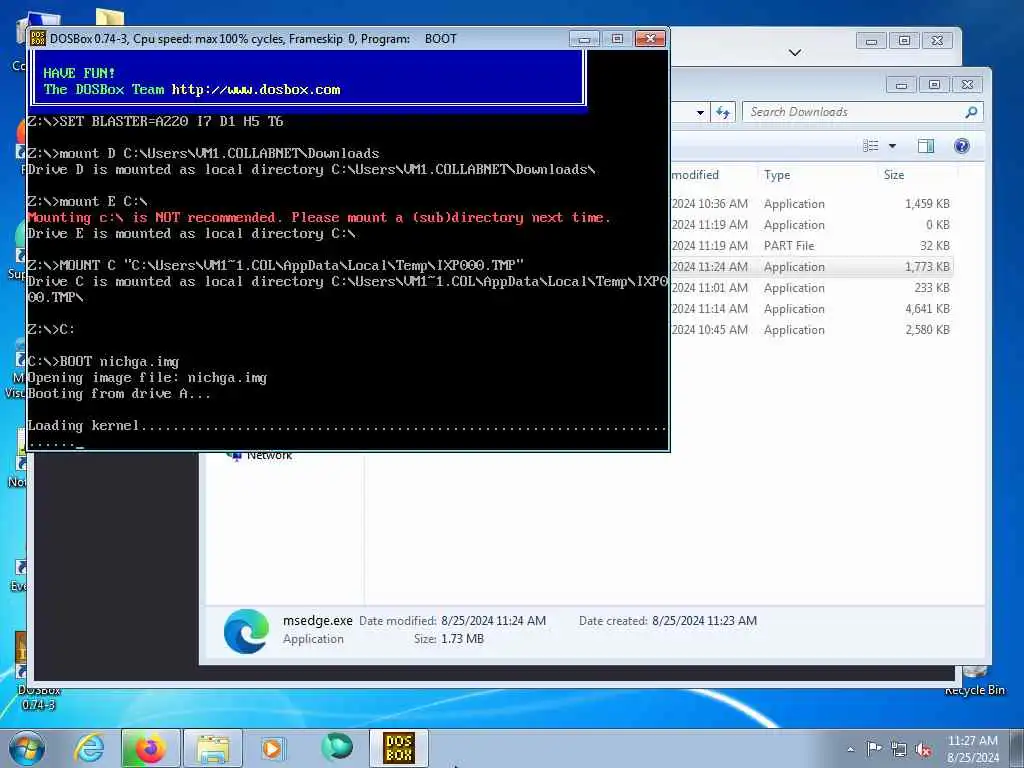Click the DOSBox title bar text

coord(253,39)
